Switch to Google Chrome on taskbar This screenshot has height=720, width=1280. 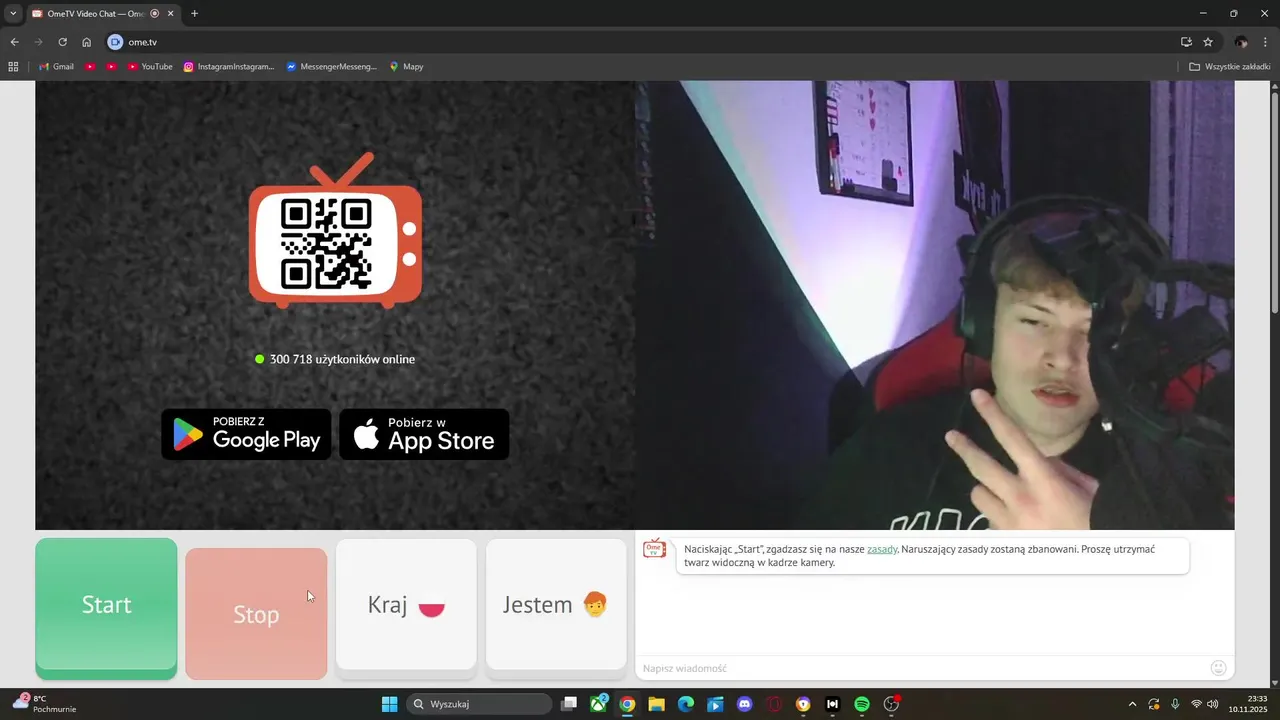point(627,704)
